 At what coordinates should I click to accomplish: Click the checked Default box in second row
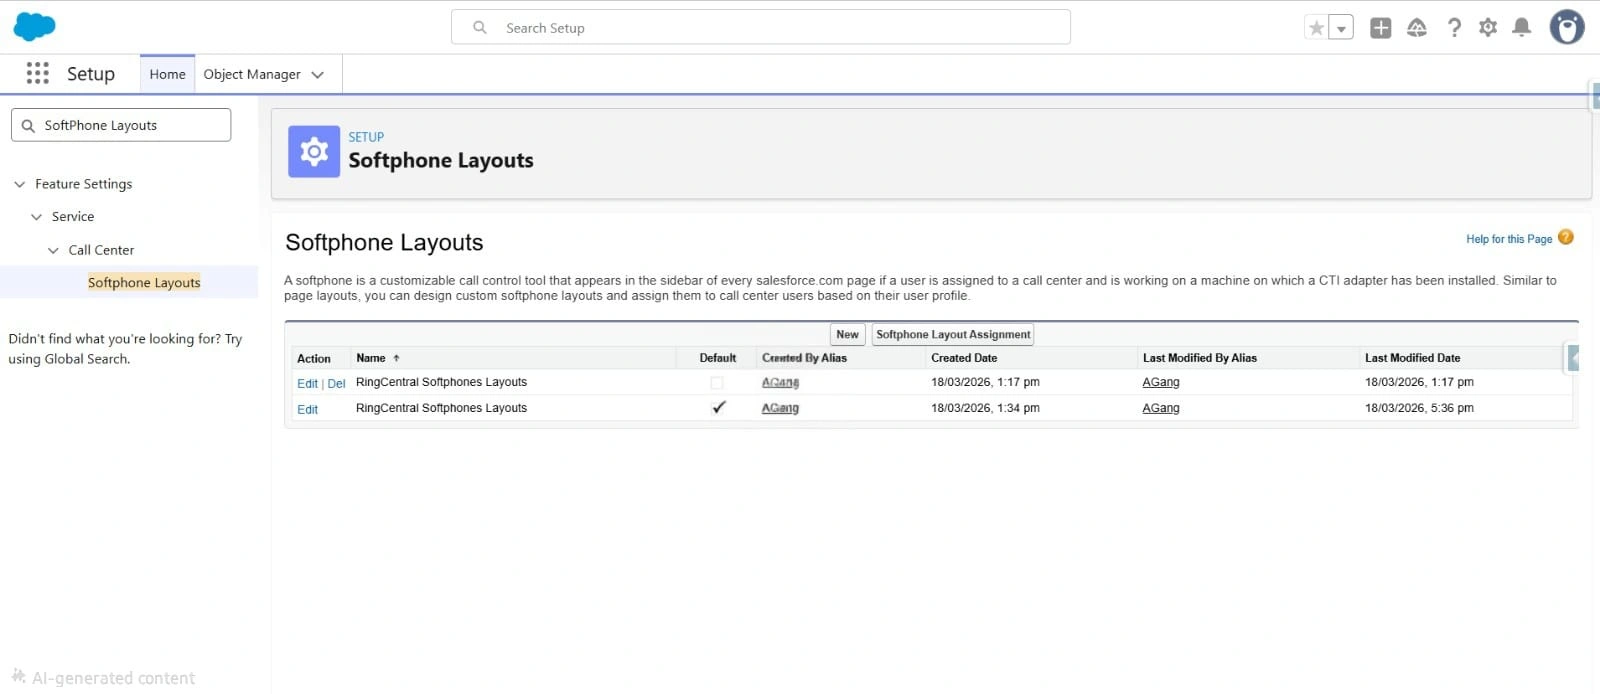(718, 408)
